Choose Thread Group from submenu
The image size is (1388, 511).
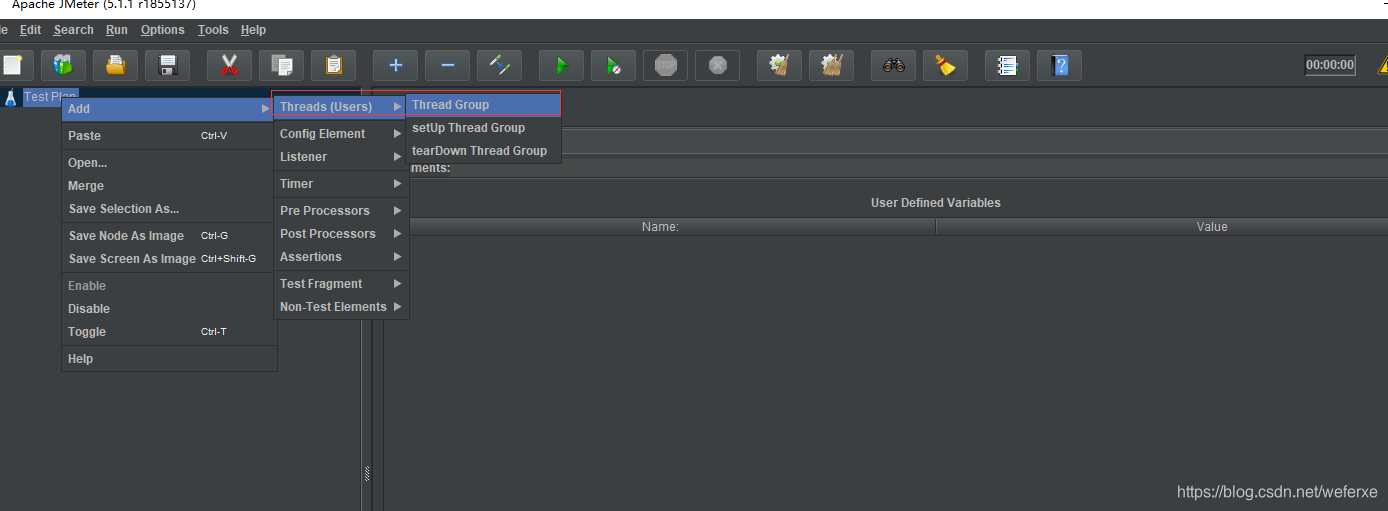point(484,105)
